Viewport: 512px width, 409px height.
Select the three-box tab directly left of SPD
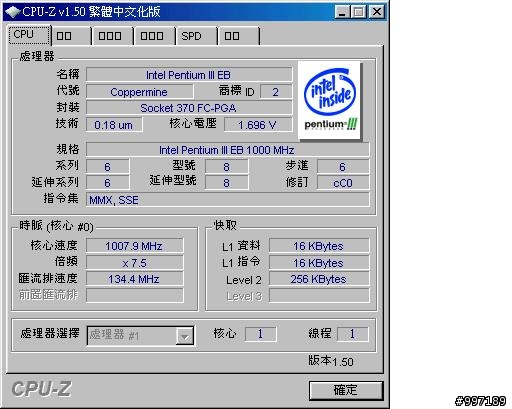(x=154, y=36)
